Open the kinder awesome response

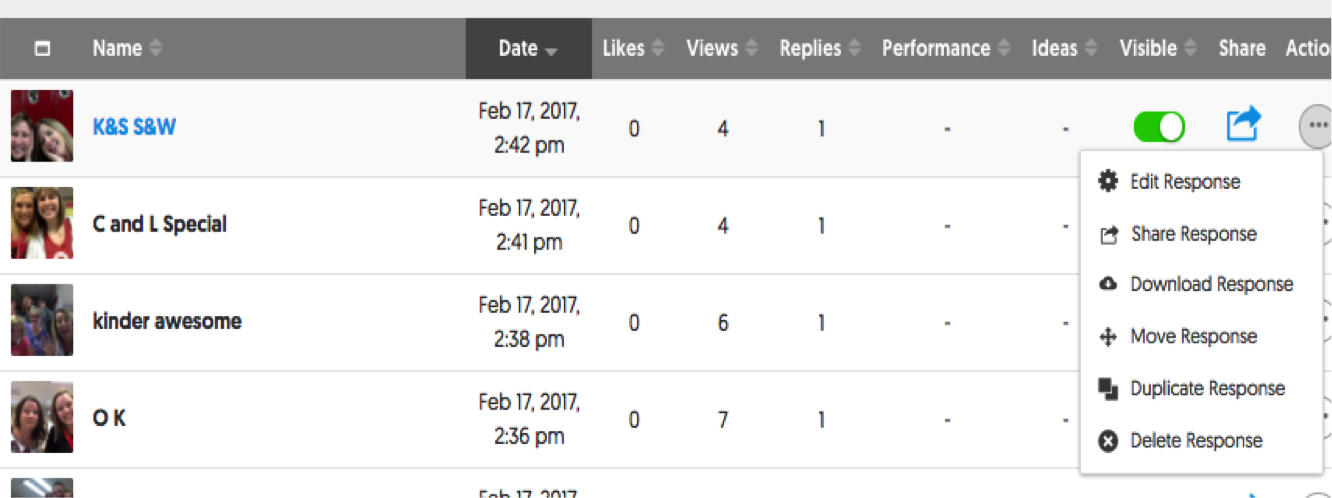pyautogui.click(x=167, y=321)
